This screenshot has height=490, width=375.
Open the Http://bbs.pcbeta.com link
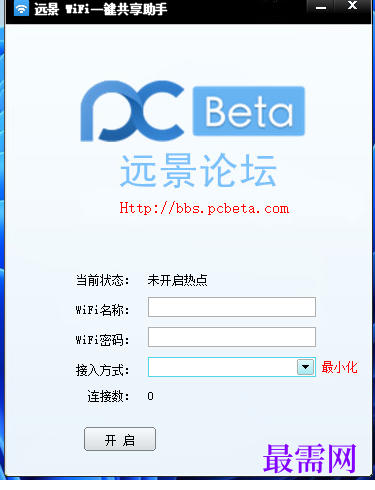tap(204, 208)
